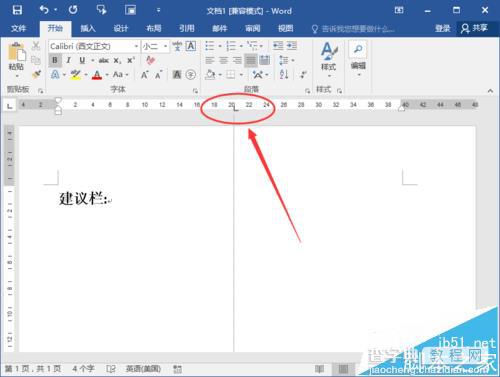Image resolution: width=500 pixels, height=377 pixels.
Task: Increase font size with grow font
Action: click(144, 75)
